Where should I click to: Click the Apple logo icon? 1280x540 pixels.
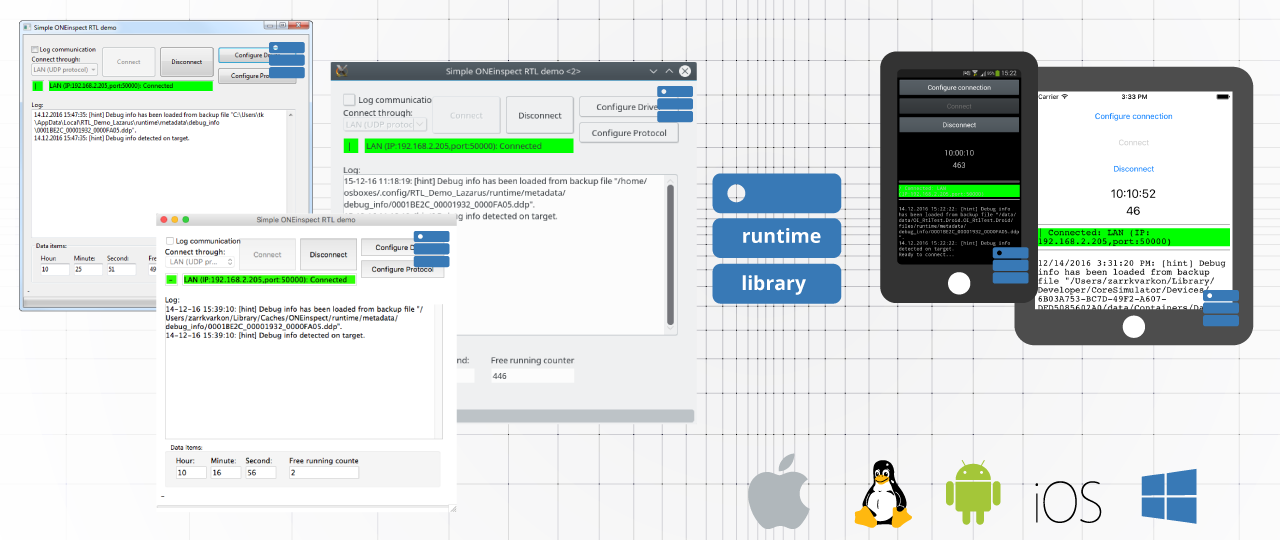[778, 490]
